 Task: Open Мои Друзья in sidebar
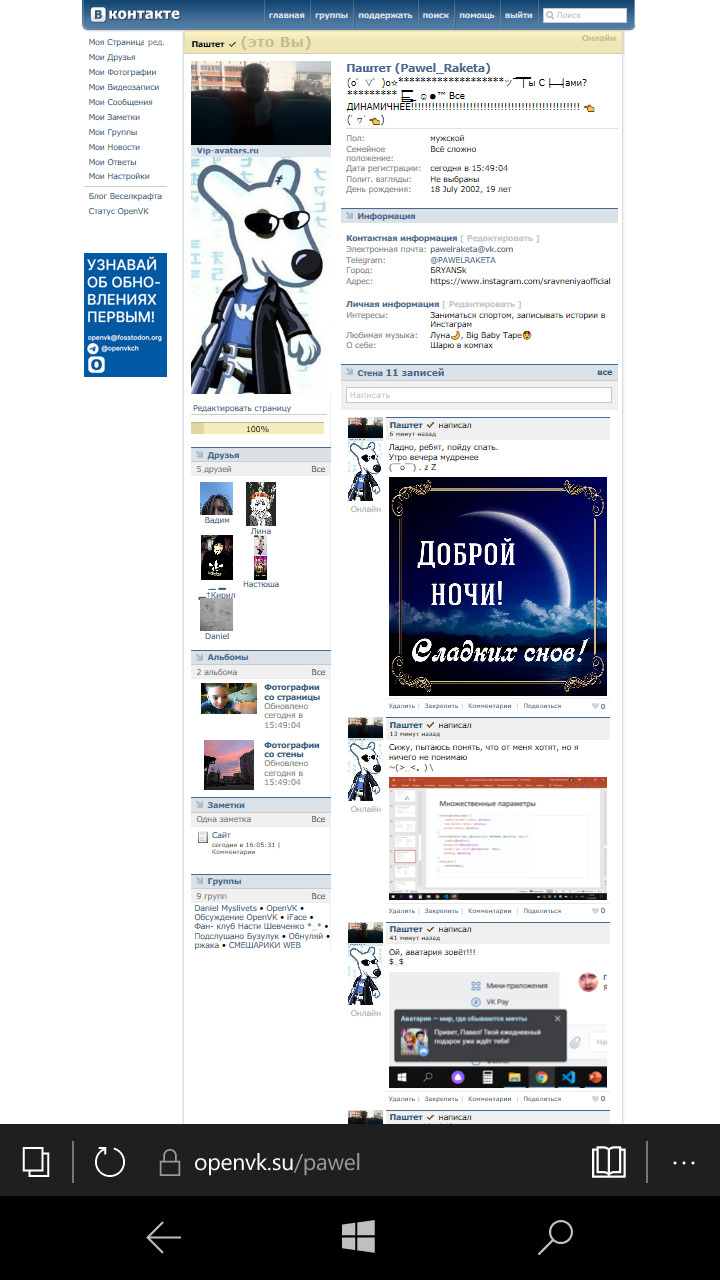(110, 57)
